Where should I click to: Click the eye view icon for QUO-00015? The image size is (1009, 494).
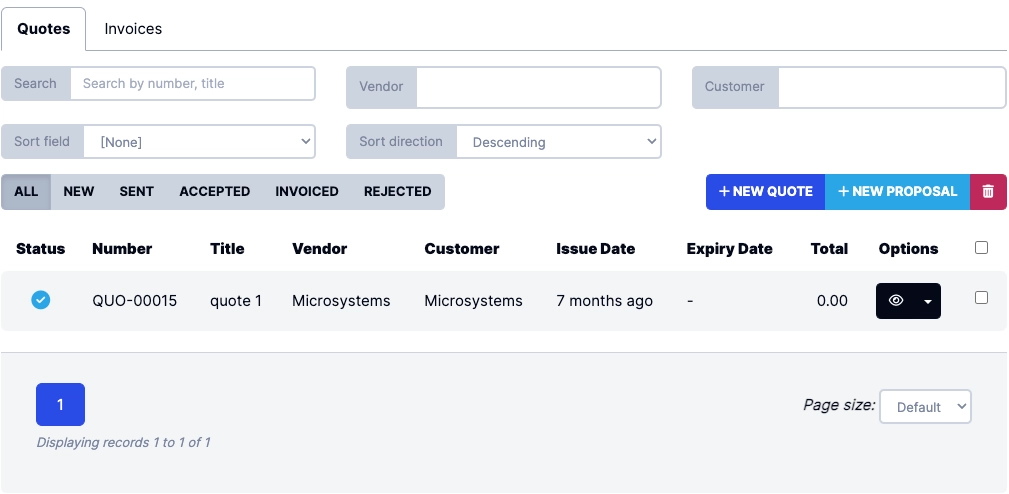(896, 301)
